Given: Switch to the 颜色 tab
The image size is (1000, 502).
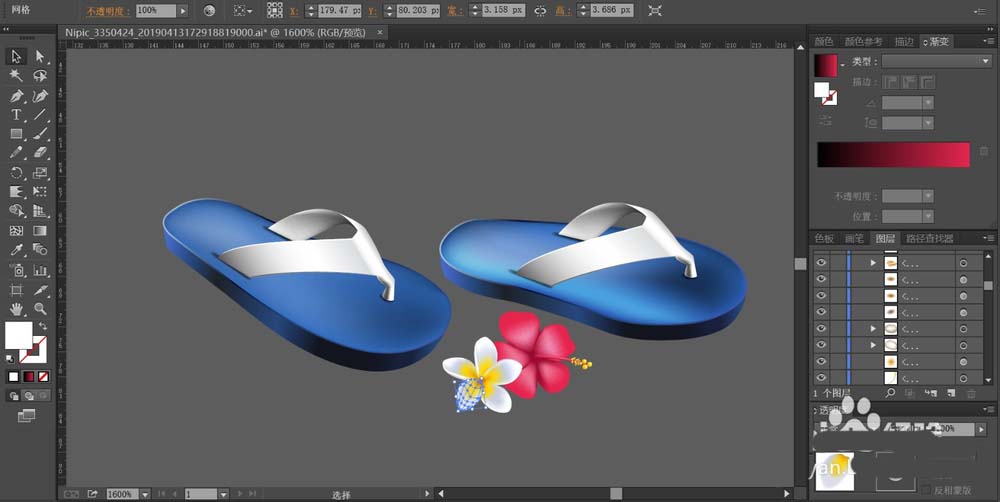Looking at the screenshot, I should pos(823,41).
